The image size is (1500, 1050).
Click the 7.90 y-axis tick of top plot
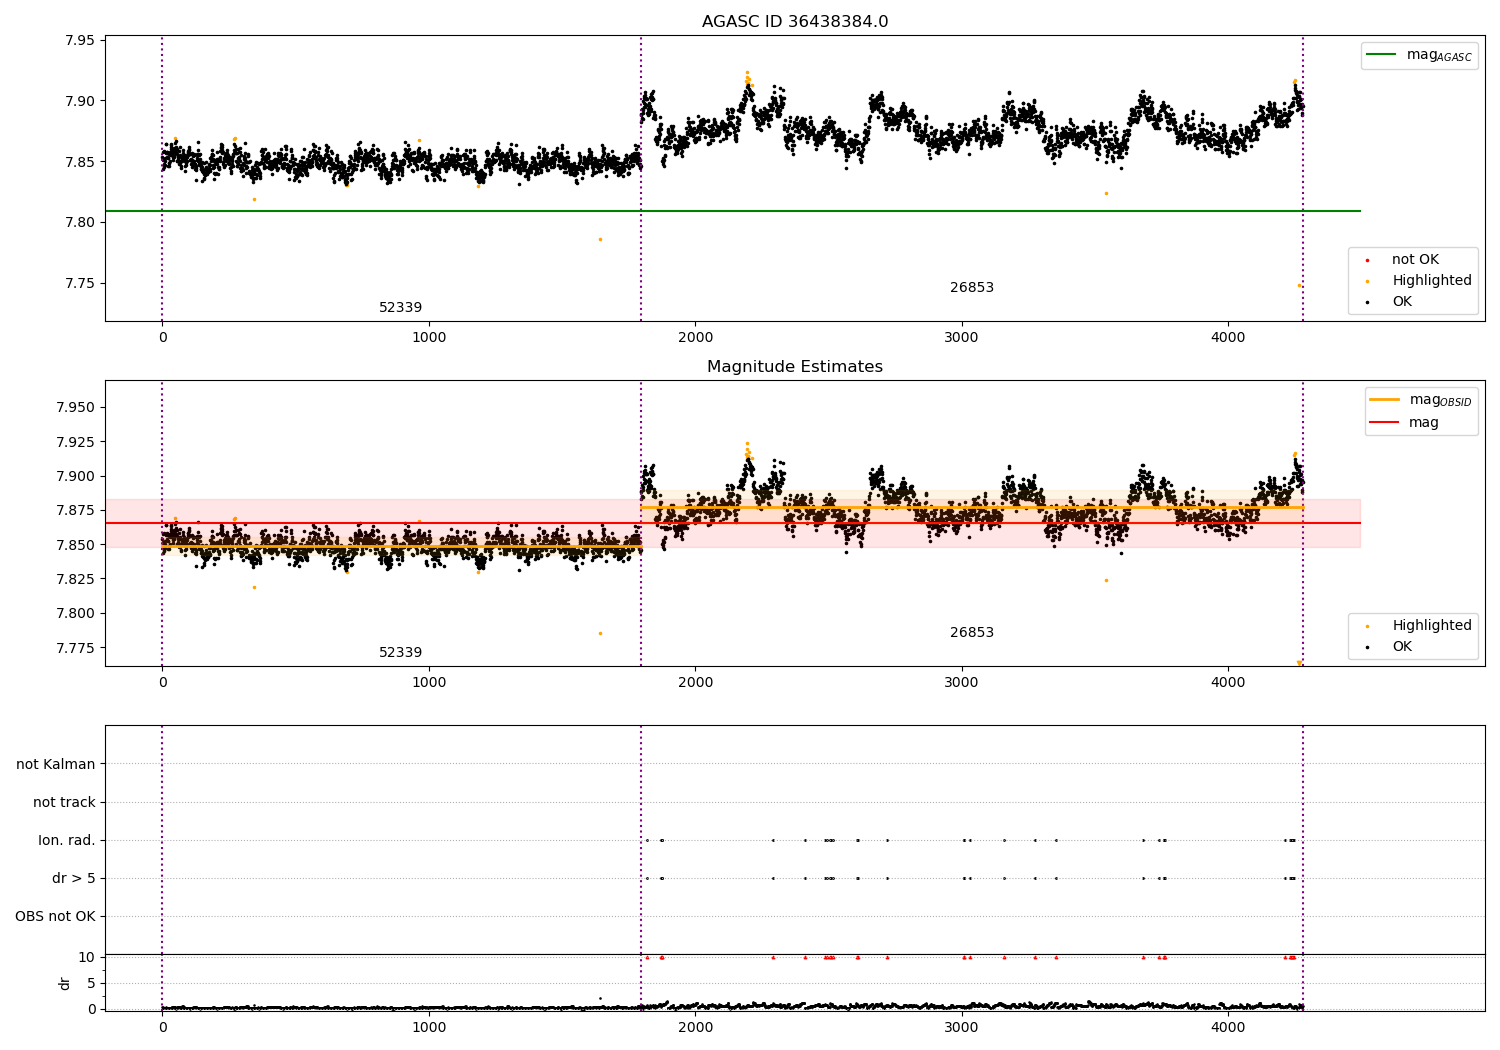click(79, 101)
